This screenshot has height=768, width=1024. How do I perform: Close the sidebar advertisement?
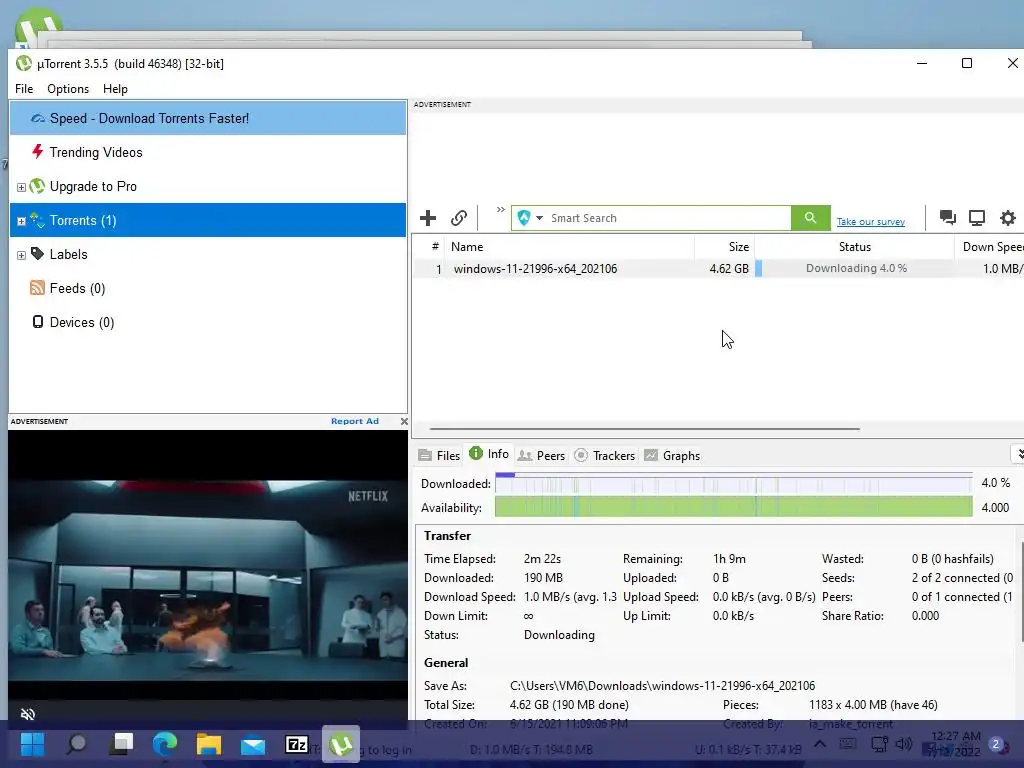pos(404,421)
